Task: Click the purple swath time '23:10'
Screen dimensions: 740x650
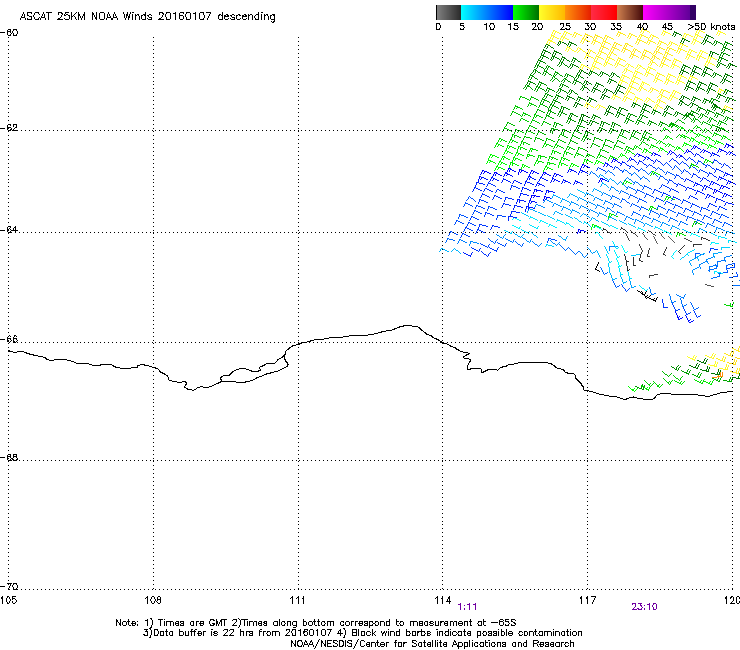Action: [644, 607]
